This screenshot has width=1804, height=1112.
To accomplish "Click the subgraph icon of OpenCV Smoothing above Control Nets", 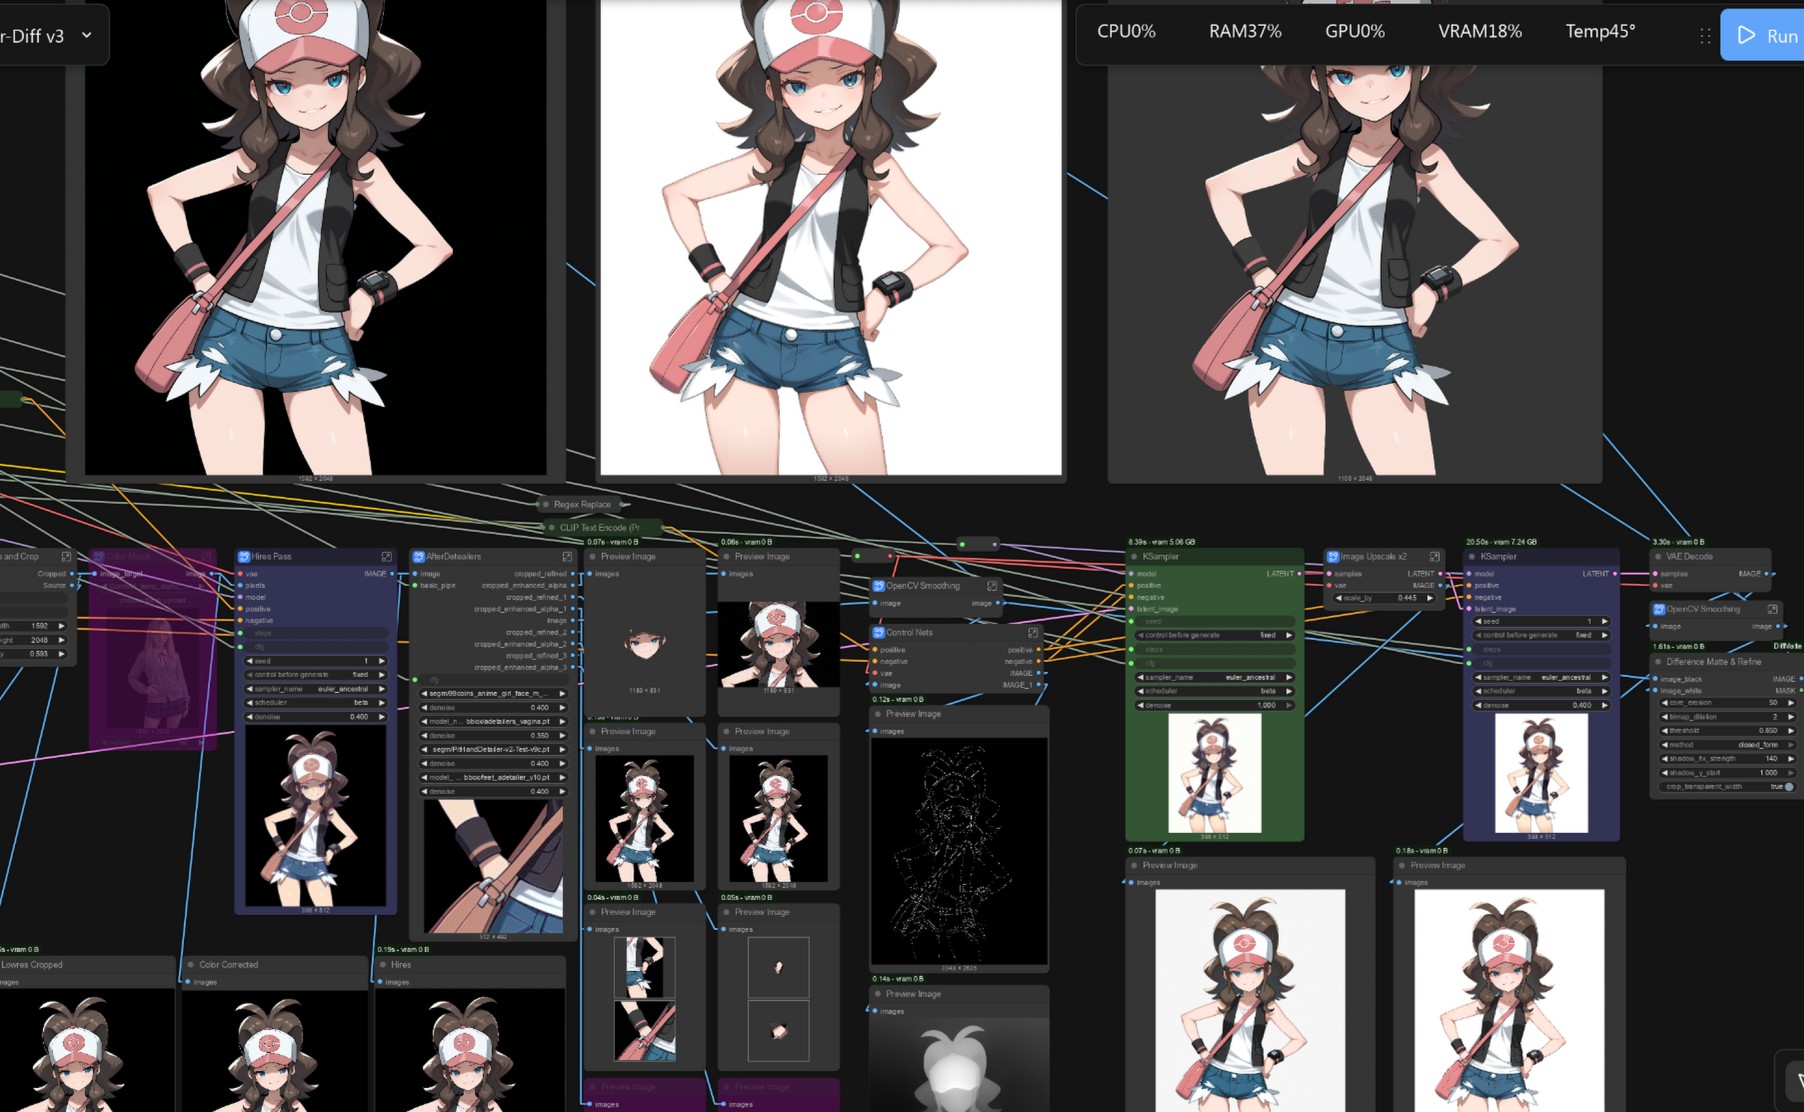I will [x=878, y=586].
